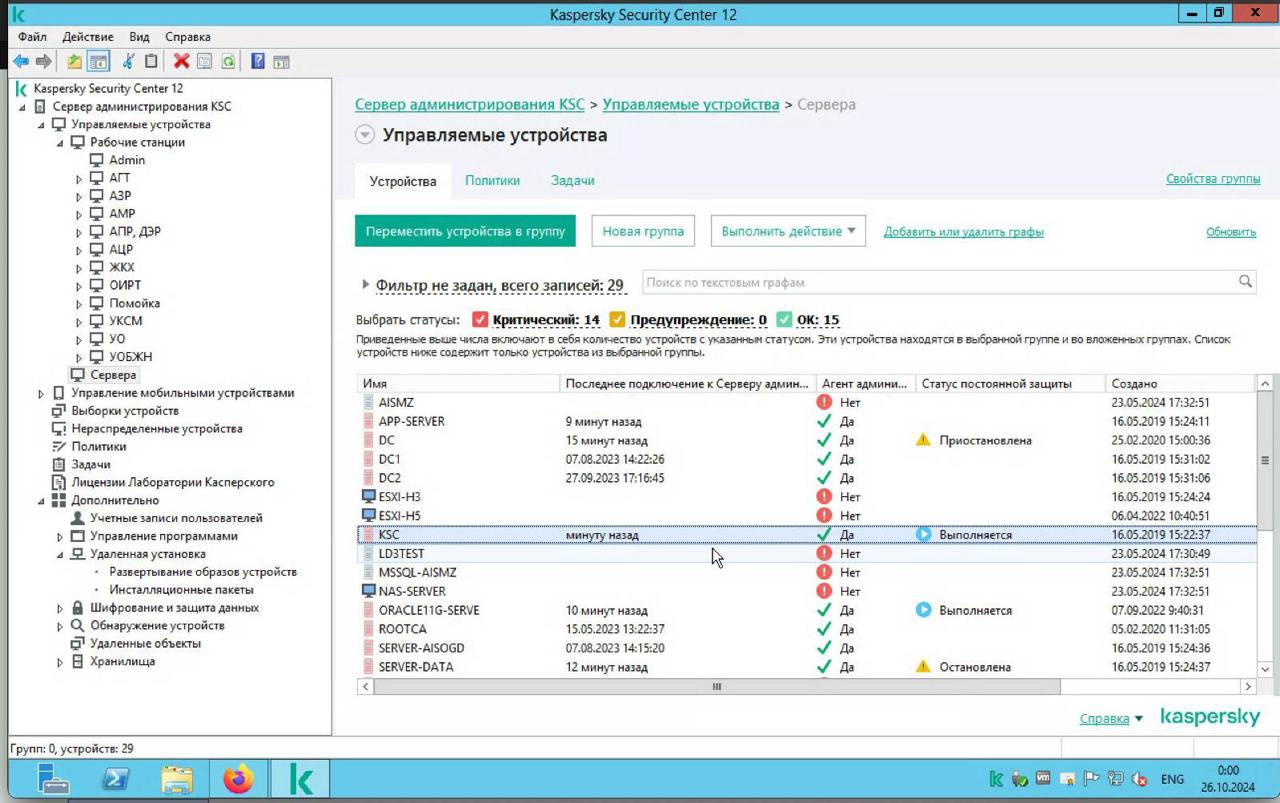Click the blue Help question-mark icon

click(x=258, y=62)
